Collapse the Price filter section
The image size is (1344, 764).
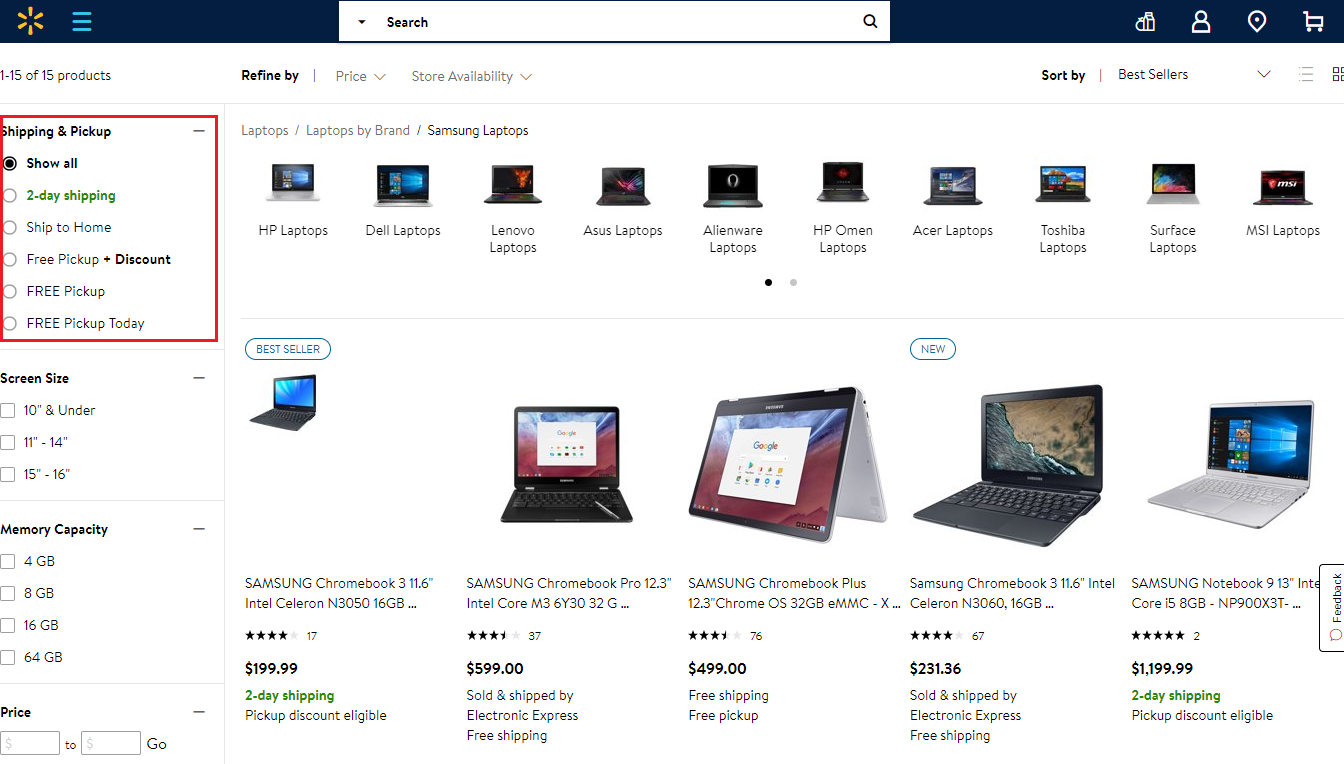tap(199, 712)
